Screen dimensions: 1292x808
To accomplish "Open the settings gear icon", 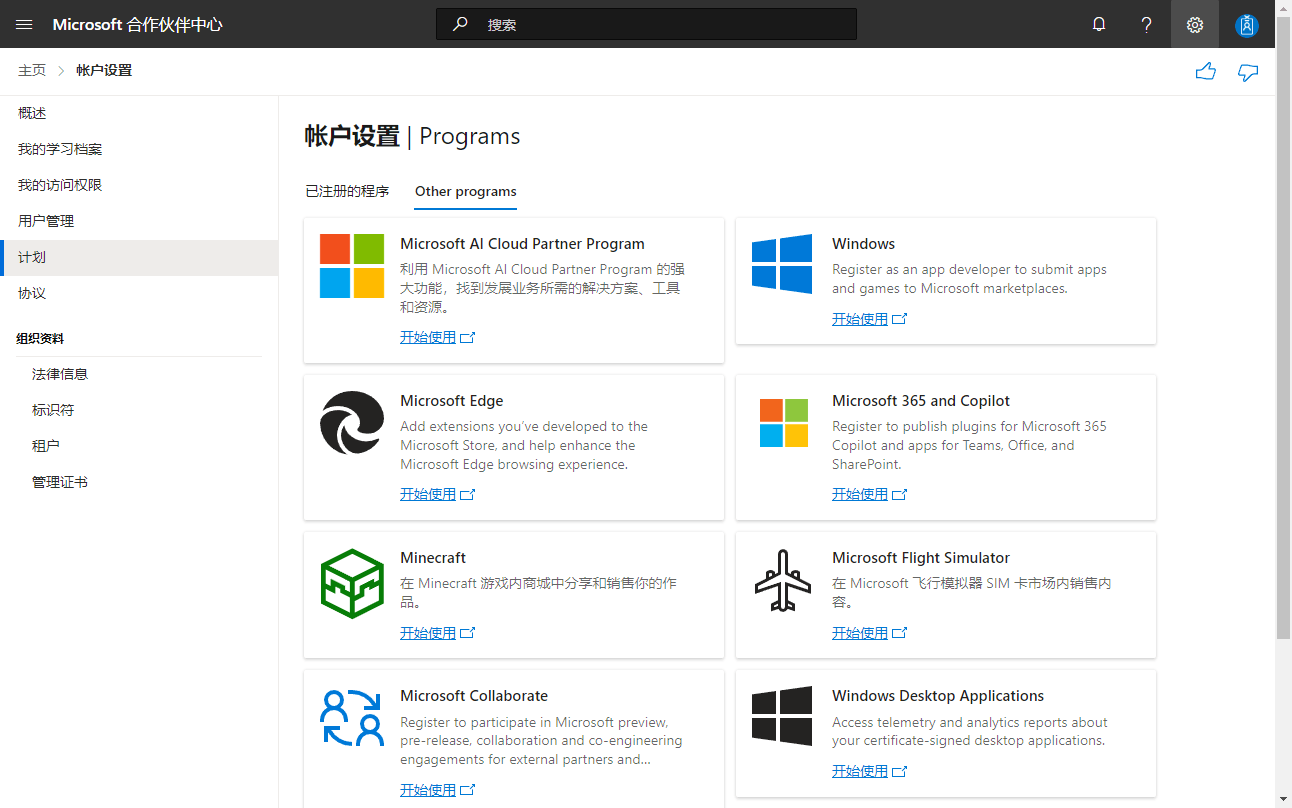I will pyautogui.click(x=1195, y=24).
